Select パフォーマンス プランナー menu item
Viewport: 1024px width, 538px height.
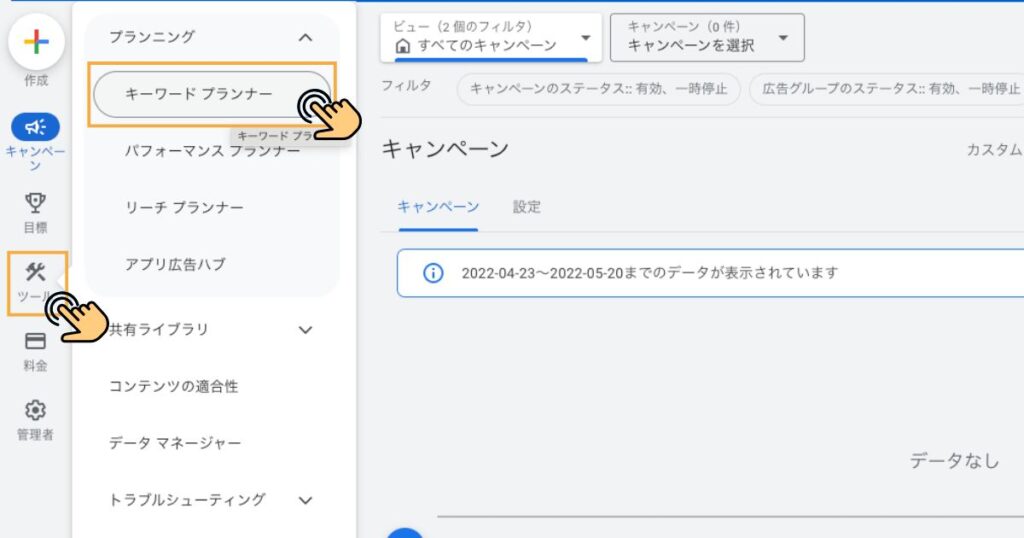pos(212,151)
